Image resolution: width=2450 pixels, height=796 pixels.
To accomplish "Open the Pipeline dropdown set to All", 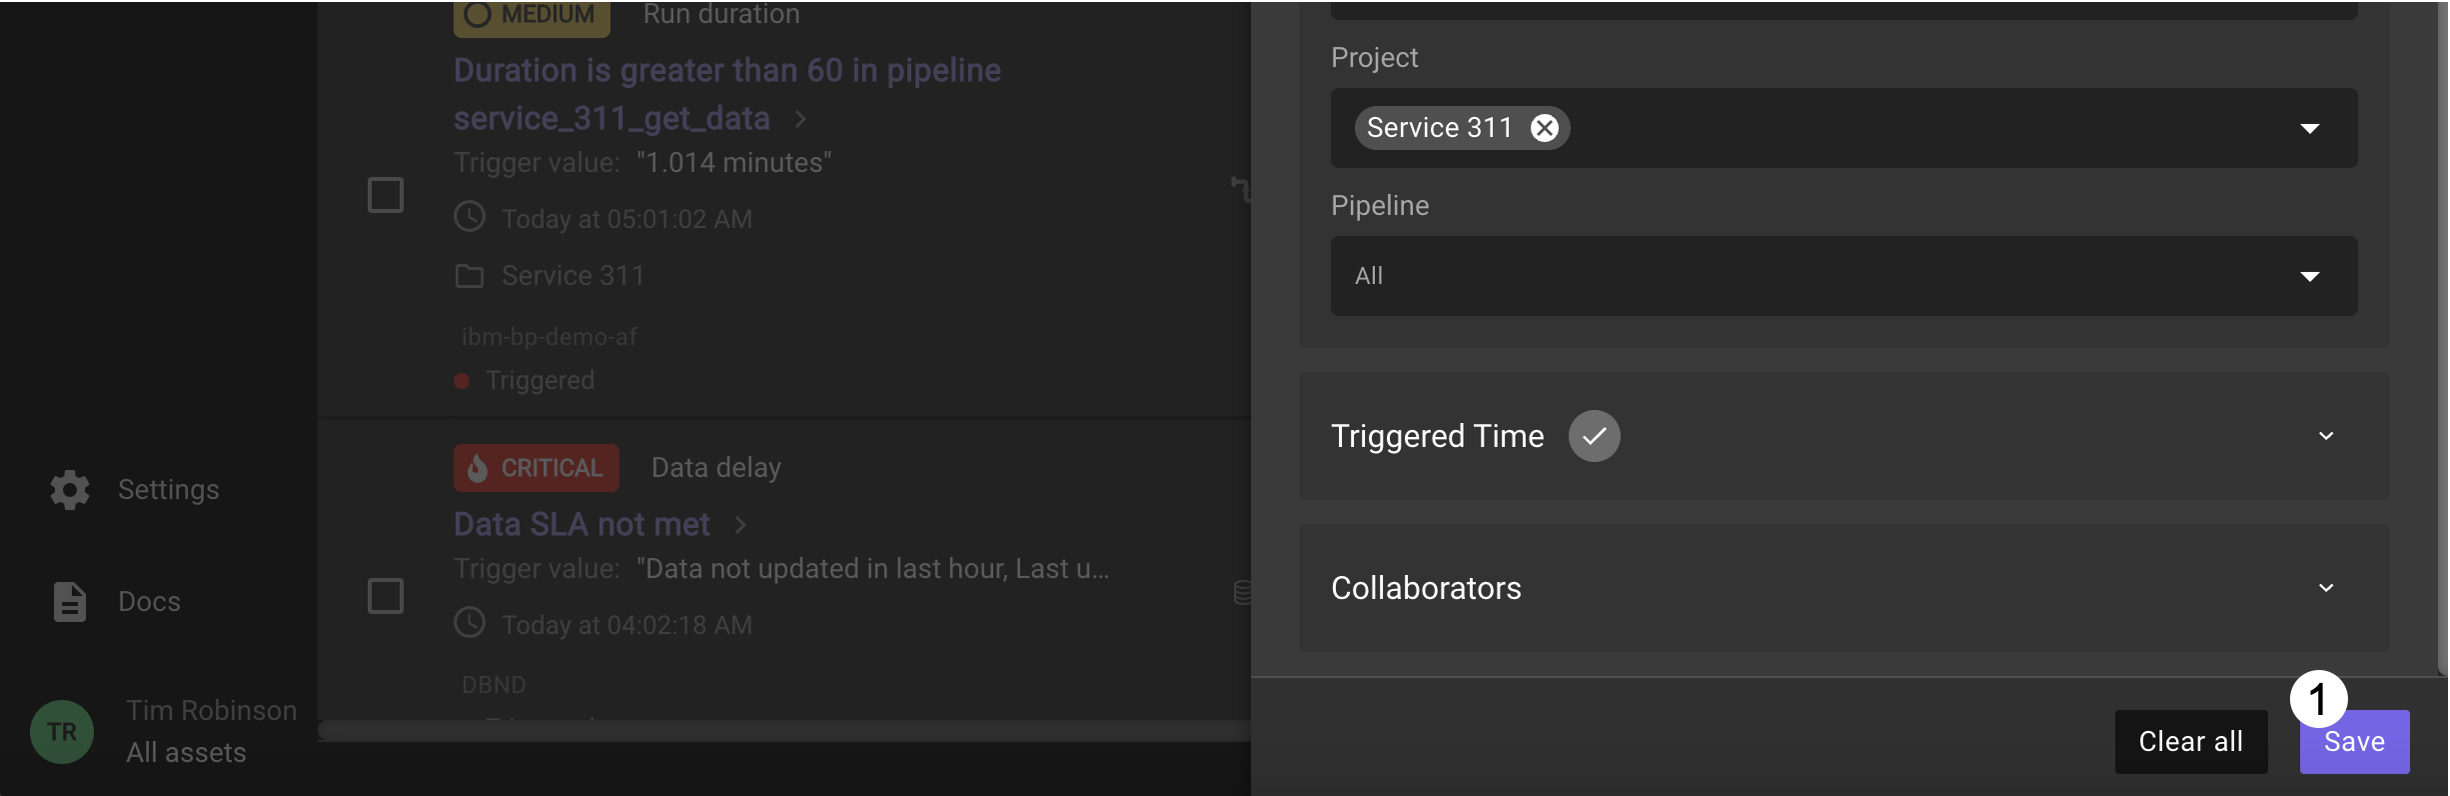I will tap(1843, 276).
